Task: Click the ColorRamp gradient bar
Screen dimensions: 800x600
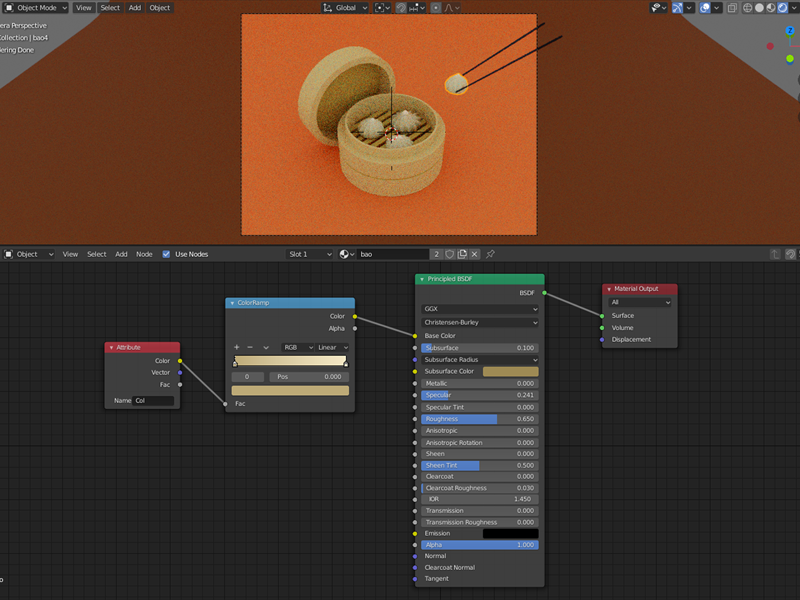Action: tap(290, 361)
